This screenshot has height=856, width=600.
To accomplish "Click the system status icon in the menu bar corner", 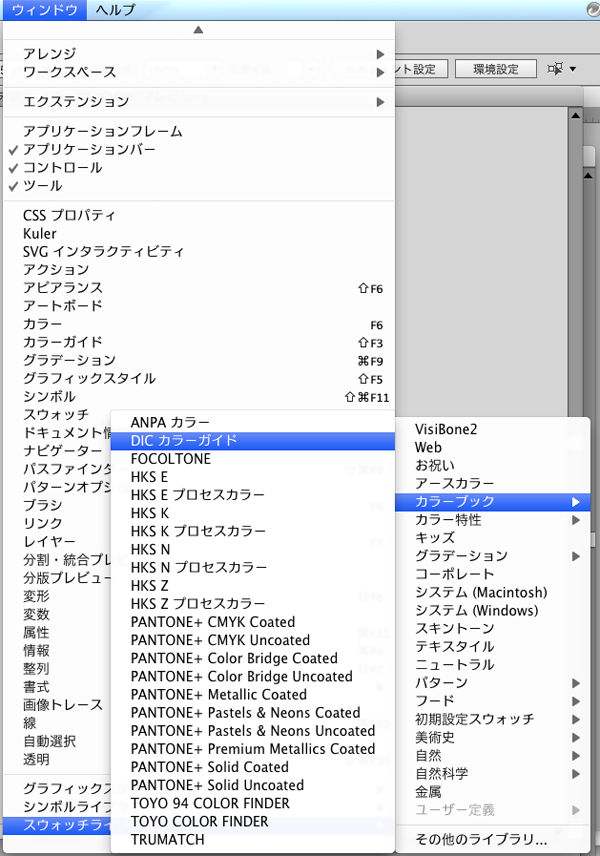I will tap(591, 10).
